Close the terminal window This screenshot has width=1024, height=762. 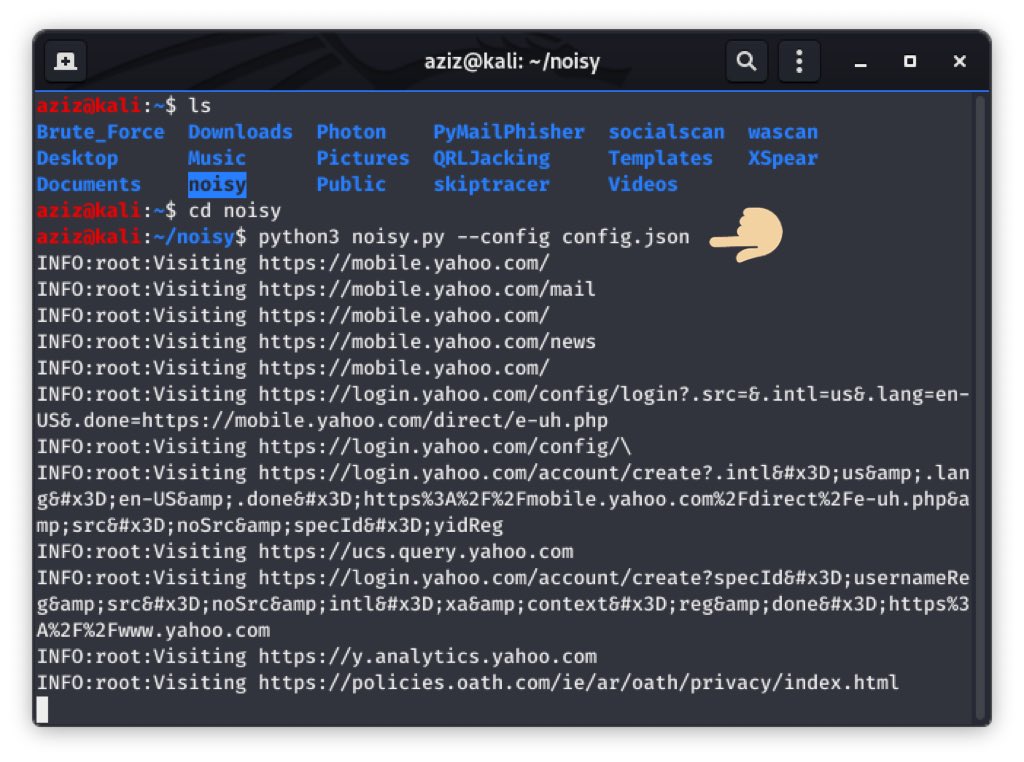click(x=959, y=61)
